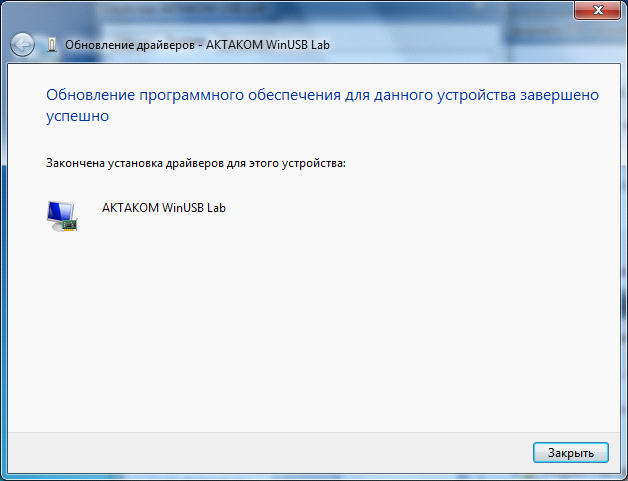Select the AKTAKOM WinUSB Lab device name
628x481 pixels.
pyautogui.click(x=164, y=208)
